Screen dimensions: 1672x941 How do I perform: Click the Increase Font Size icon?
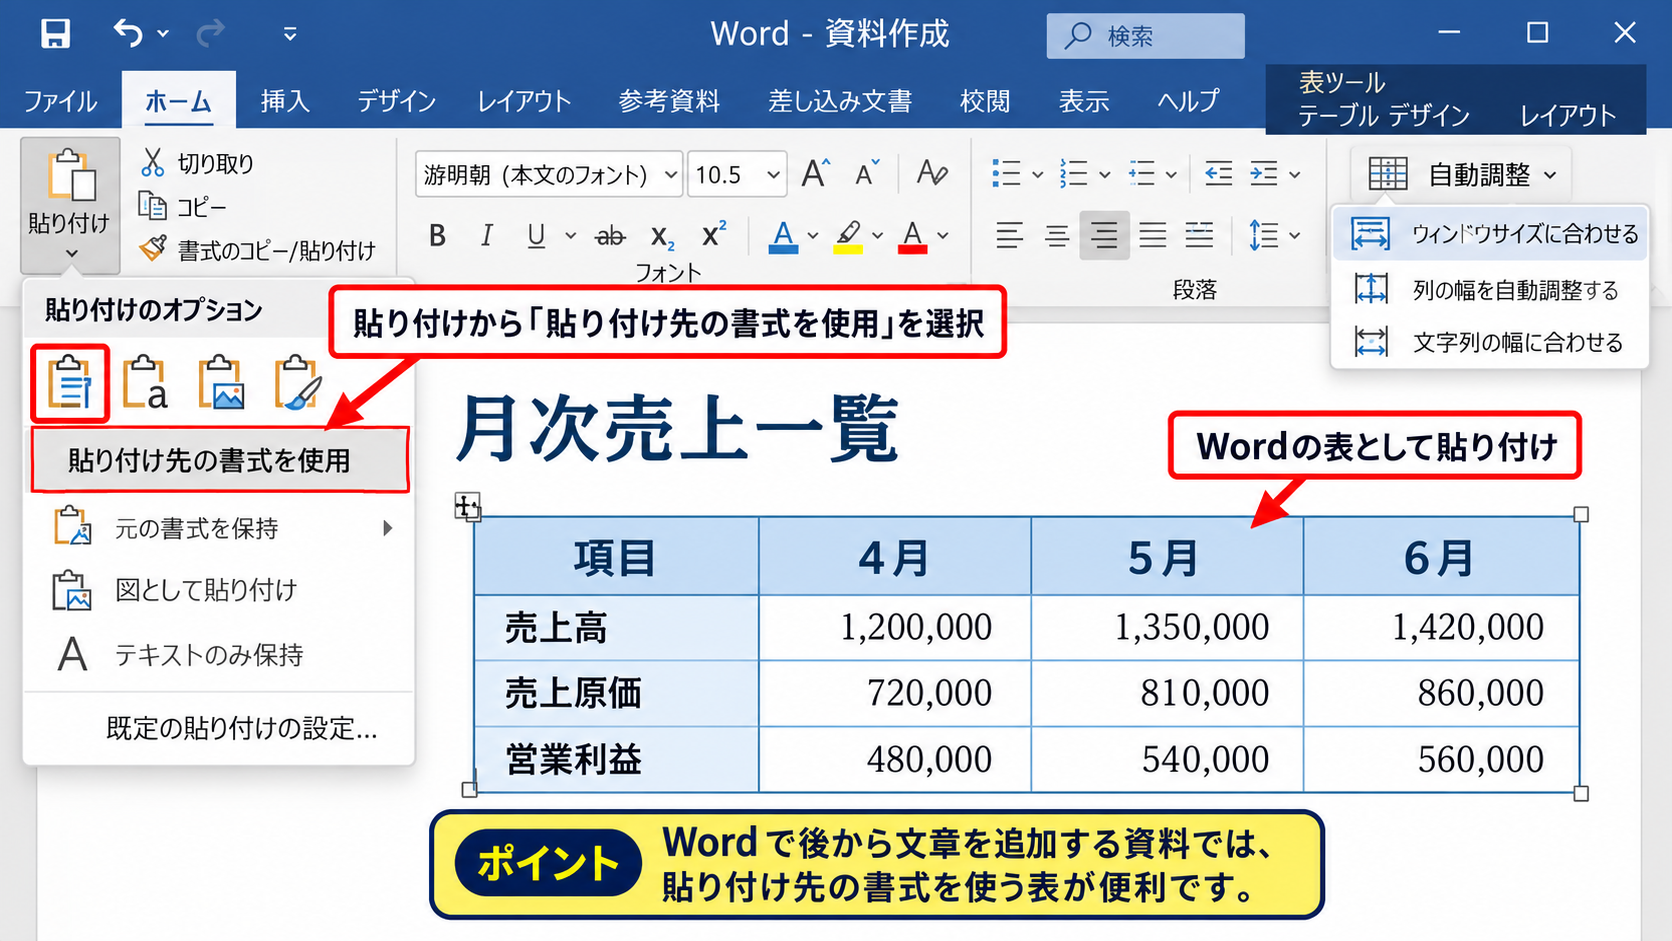pyautogui.click(x=816, y=174)
